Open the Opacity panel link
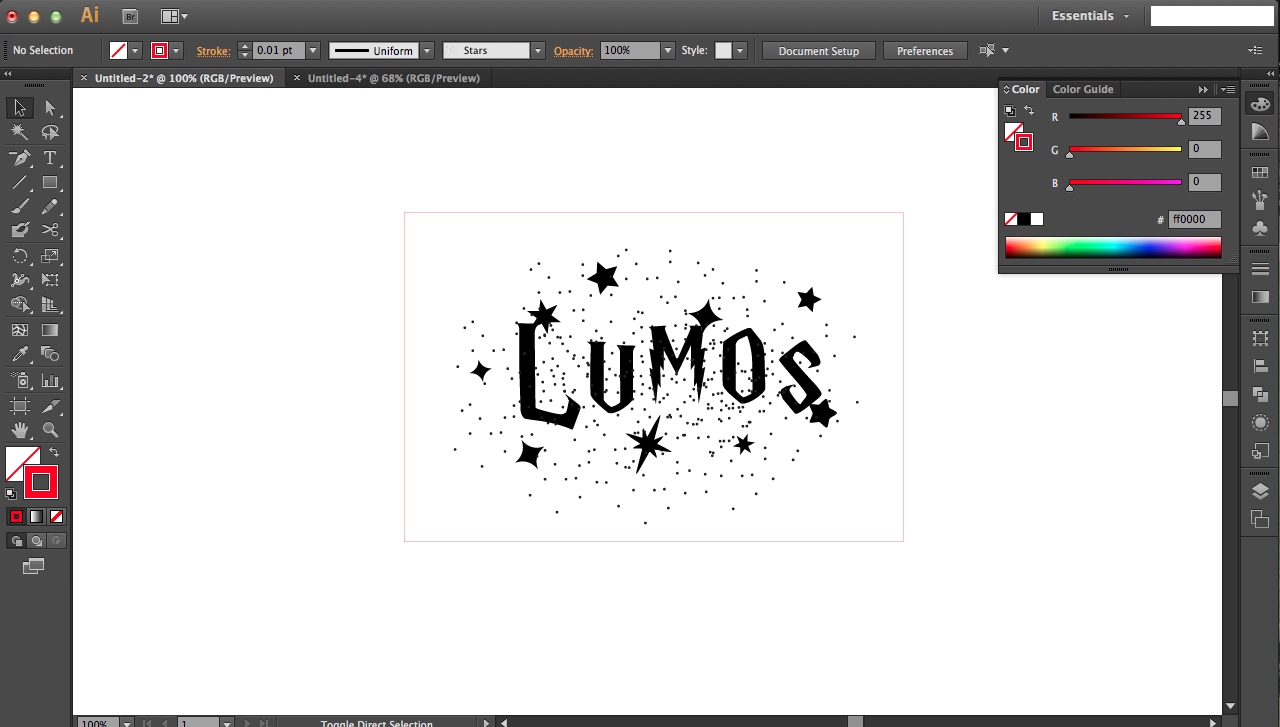Viewport: 1280px width, 727px height. click(574, 50)
